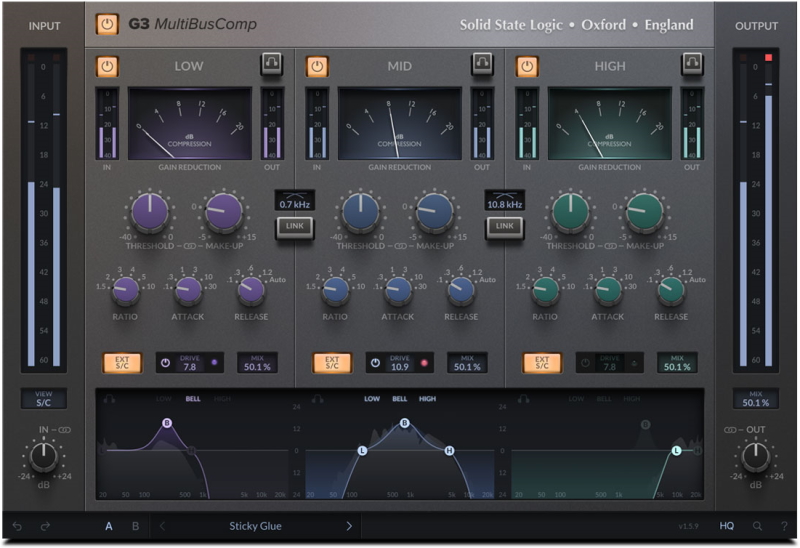
Task: Select HIGH filter in MID sidechain EQ
Action: [428, 399]
